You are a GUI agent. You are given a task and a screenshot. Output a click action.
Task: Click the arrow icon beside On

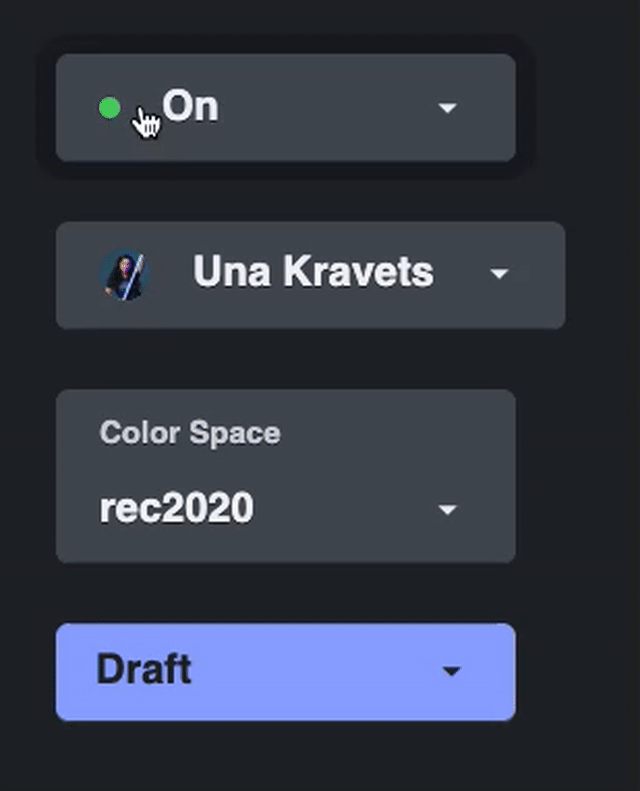click(447, 108)
